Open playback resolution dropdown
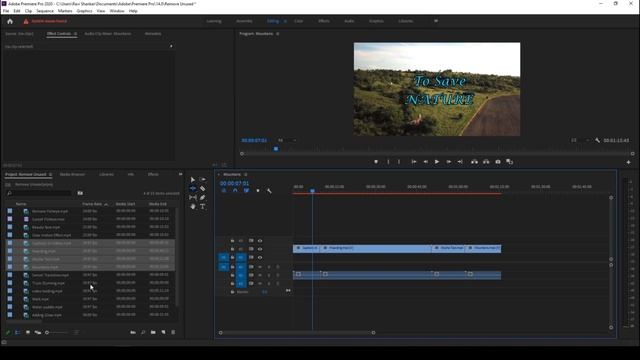Screen dimensions: 640x360 click(580, 140)
